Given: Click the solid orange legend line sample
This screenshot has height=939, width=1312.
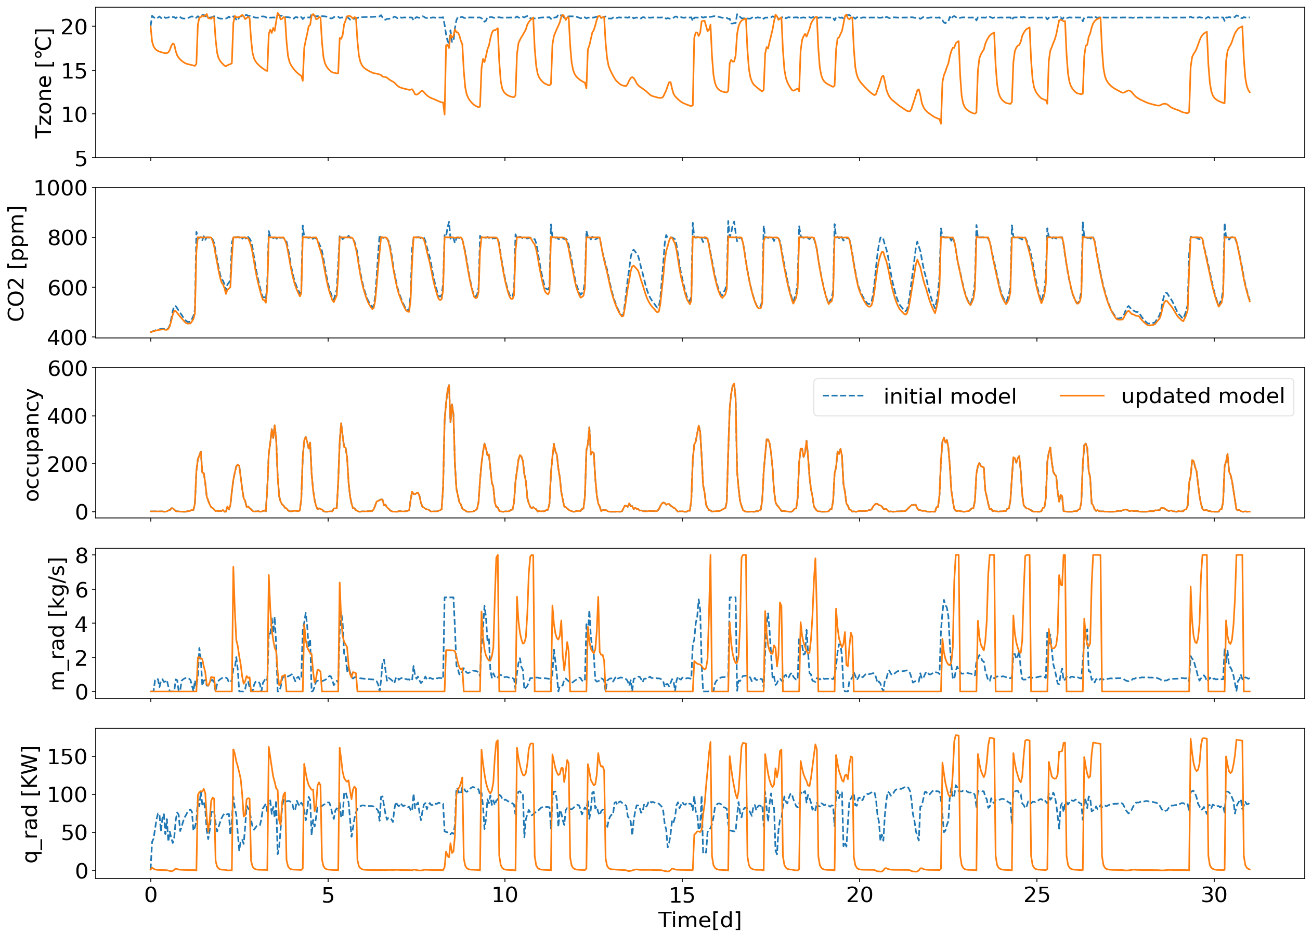Looking at the screenshot, I should click(x=1082, y=397).
